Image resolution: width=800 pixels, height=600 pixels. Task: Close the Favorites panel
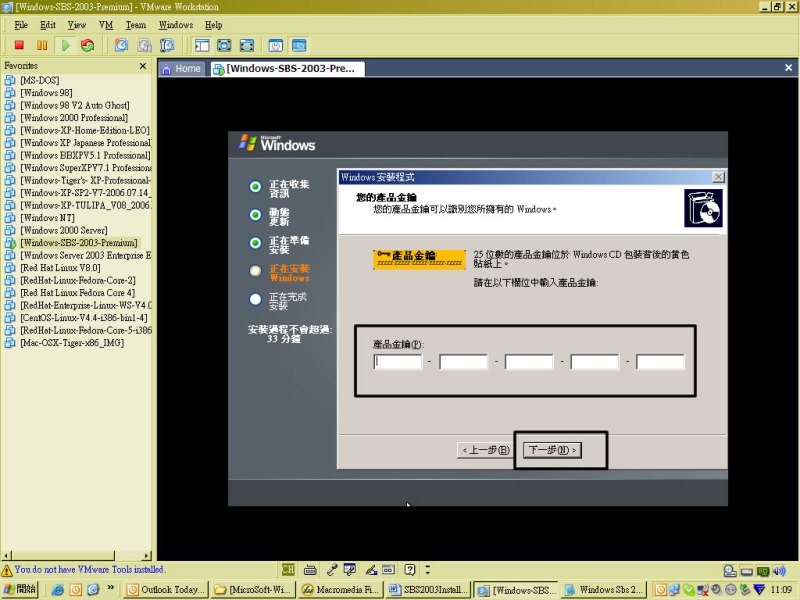click(x=143, y=66)
